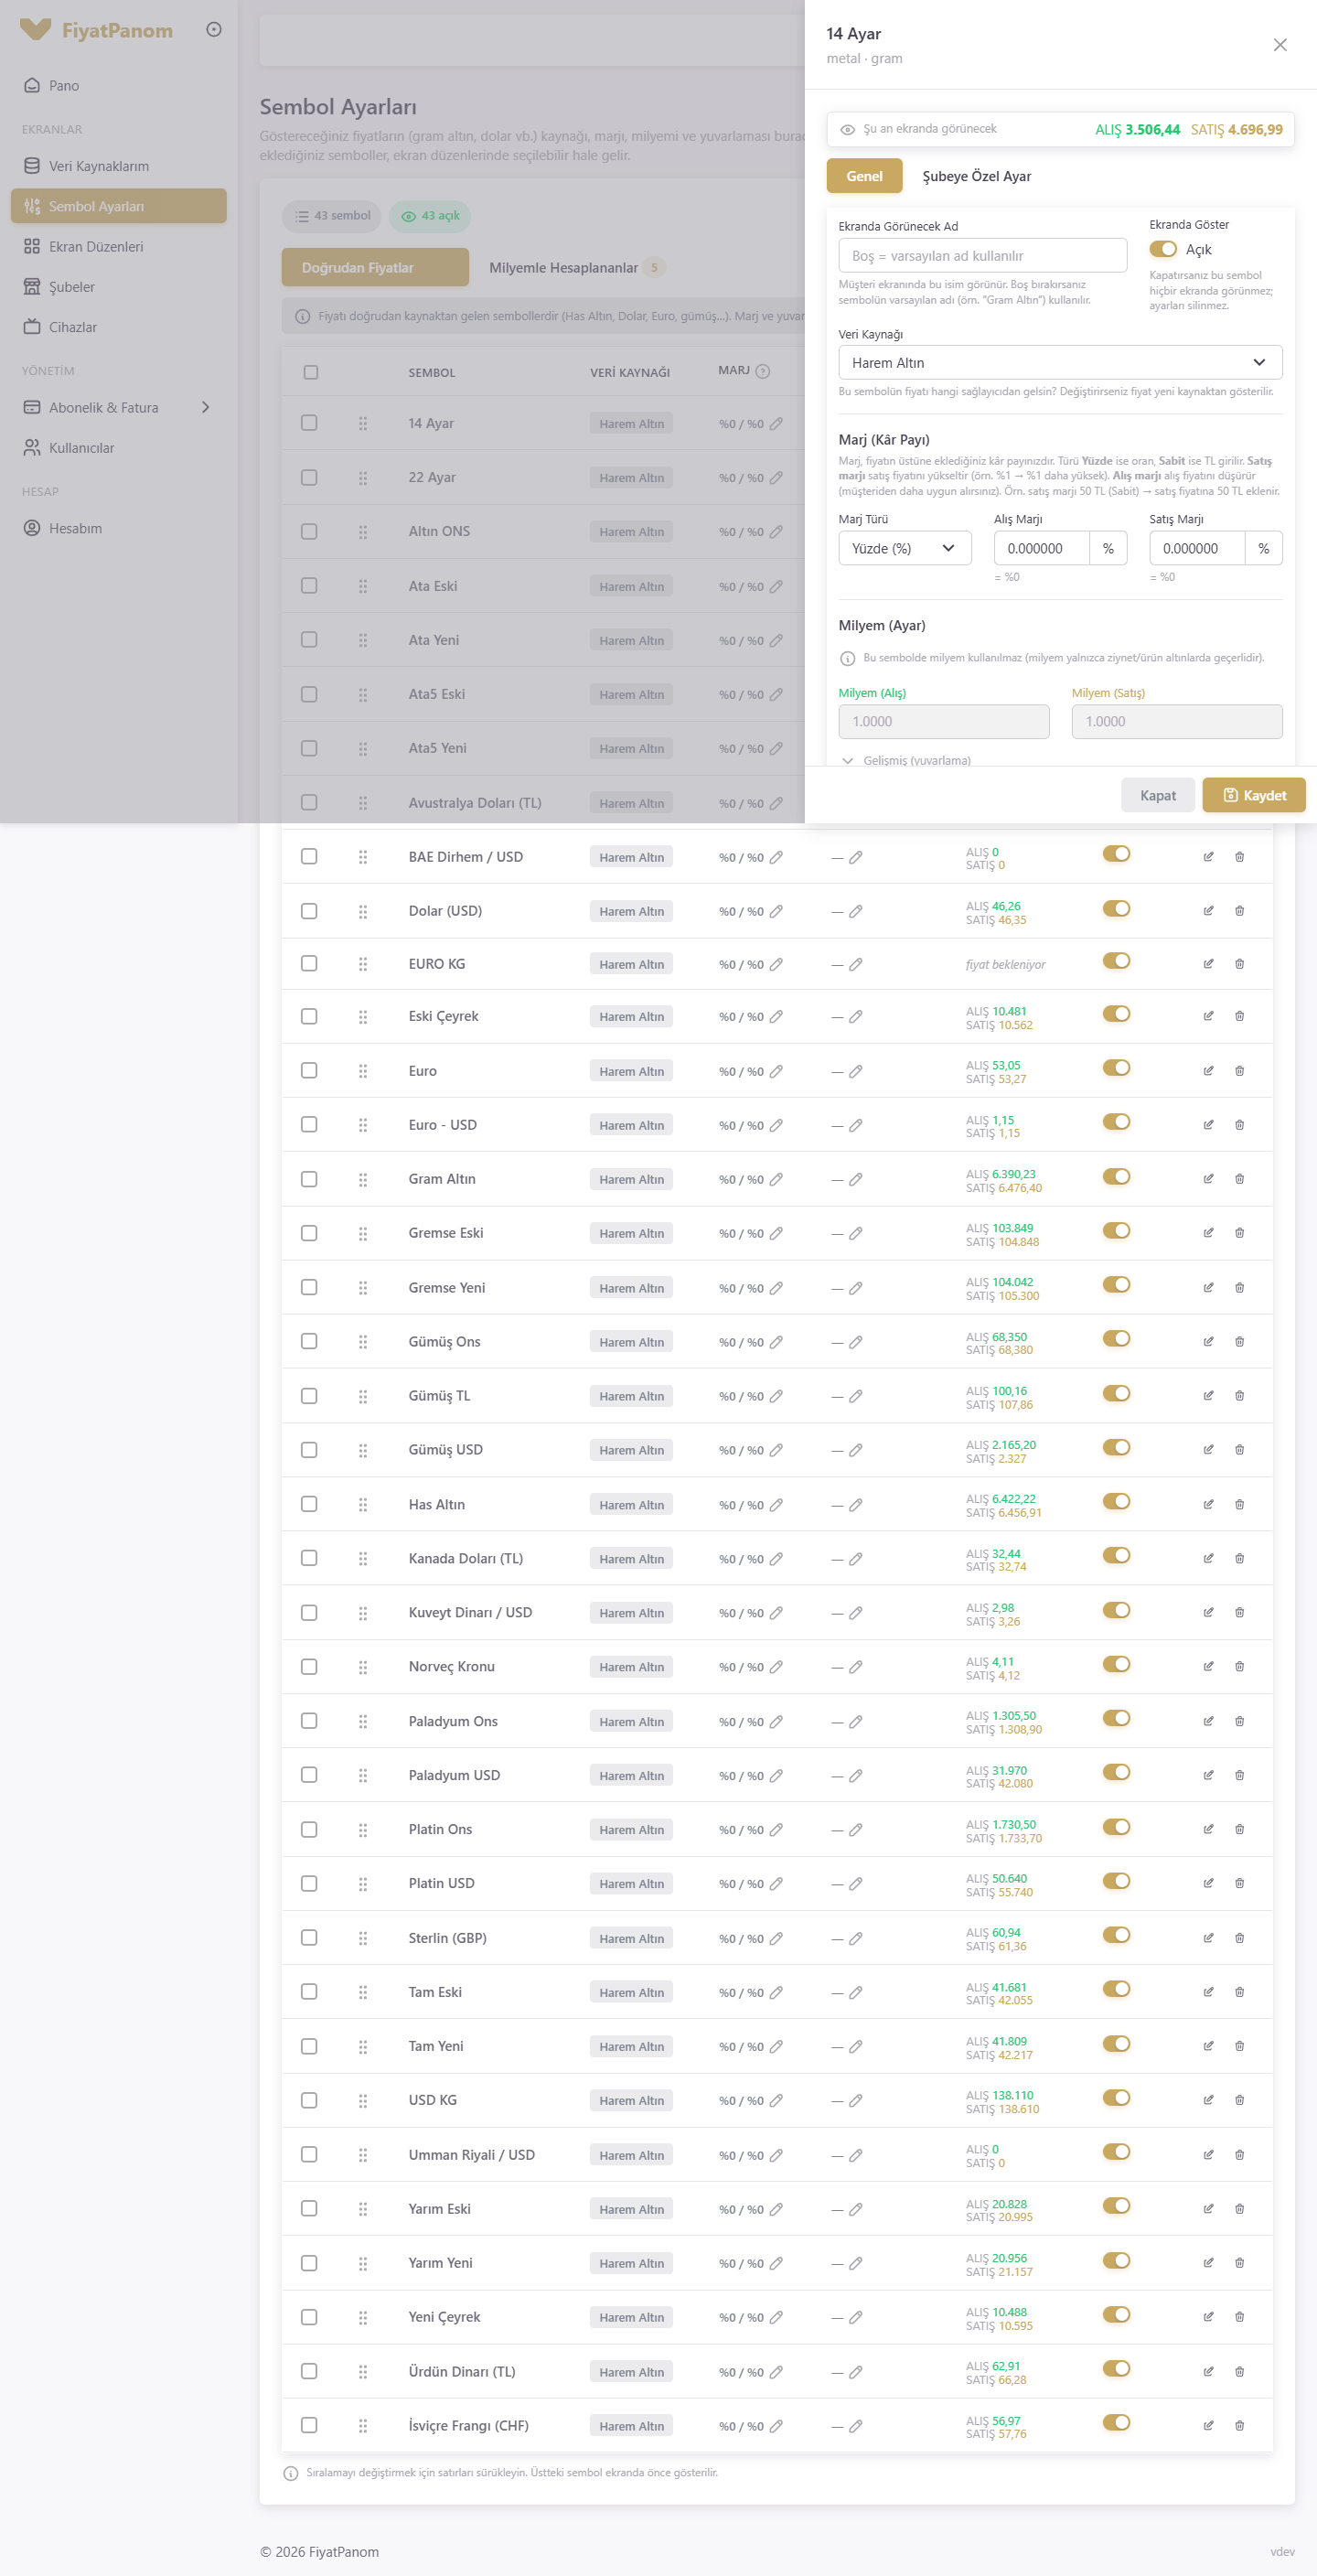The height and width of the screenshot is (2576, 1317).
Task: Click the Kanada Doları (TL) name
Action: (465, 1559)
